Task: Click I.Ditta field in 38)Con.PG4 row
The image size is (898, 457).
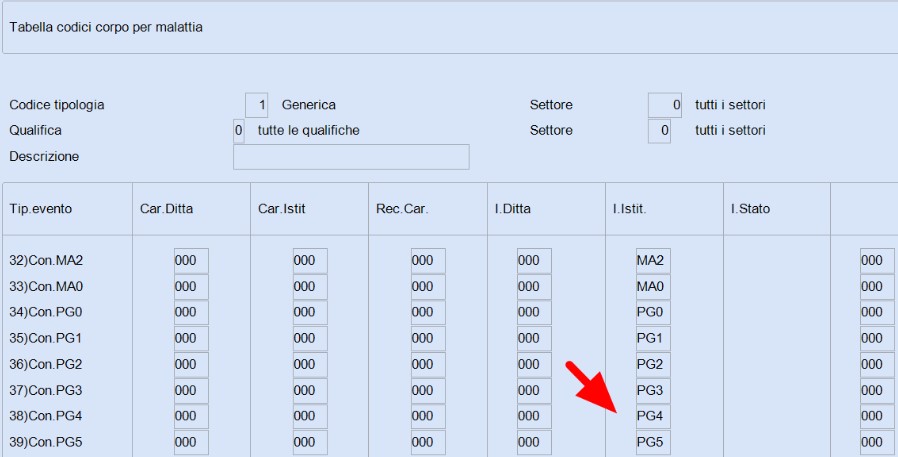Action: click(x=534, y=416)
